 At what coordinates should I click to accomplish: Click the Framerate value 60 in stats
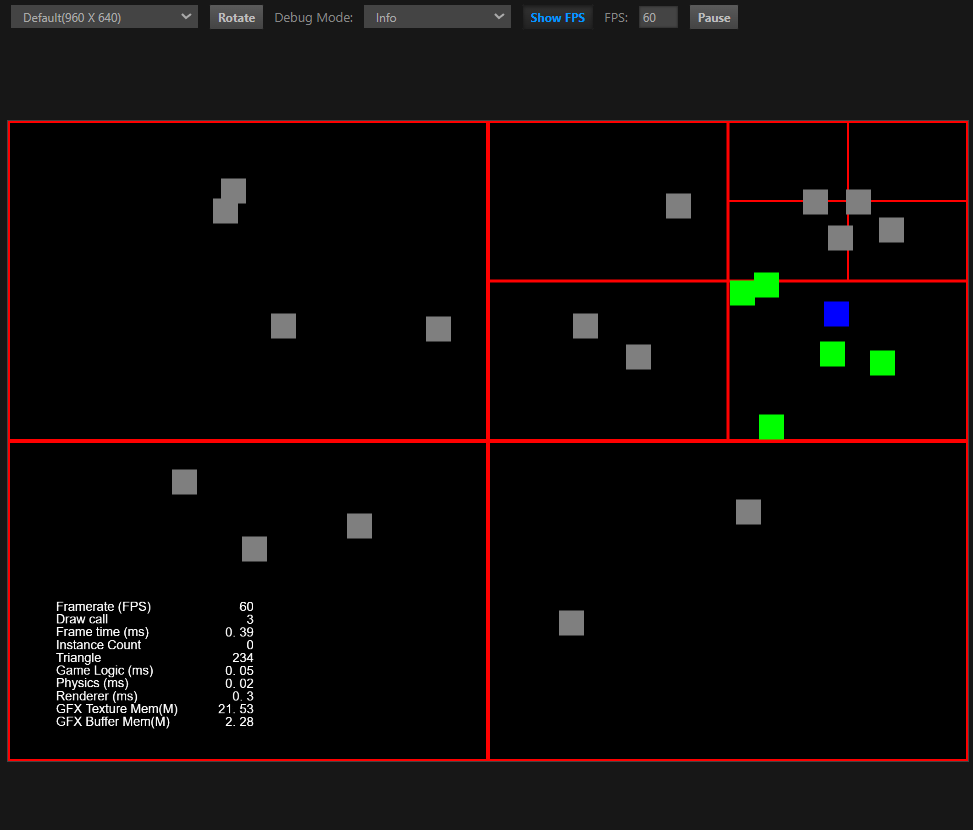(246, 607)
